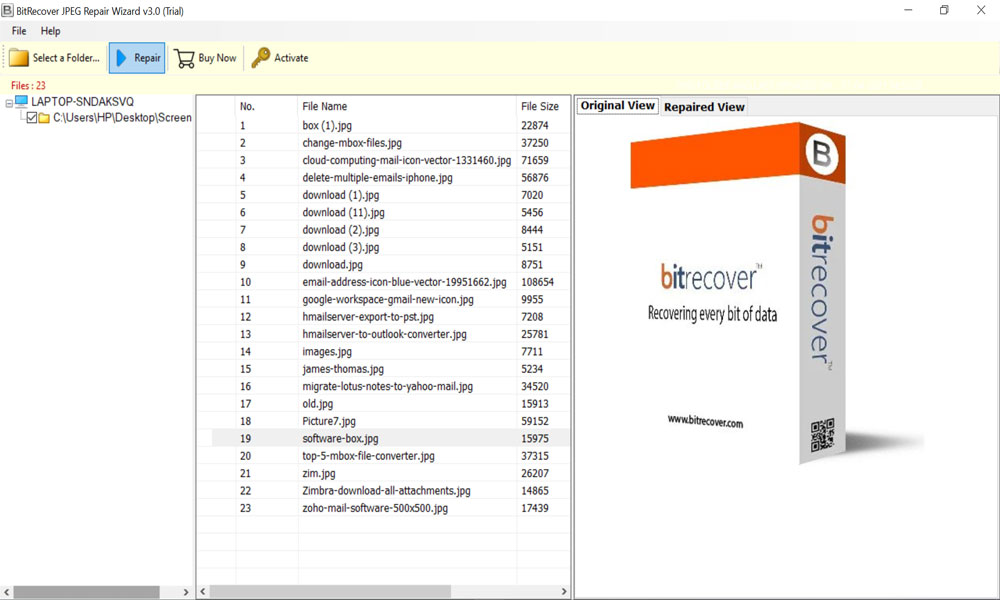Click the file list horizontal scrollbar thumb
Screen dimensions: 1000x600
click(x=330, y=592)
